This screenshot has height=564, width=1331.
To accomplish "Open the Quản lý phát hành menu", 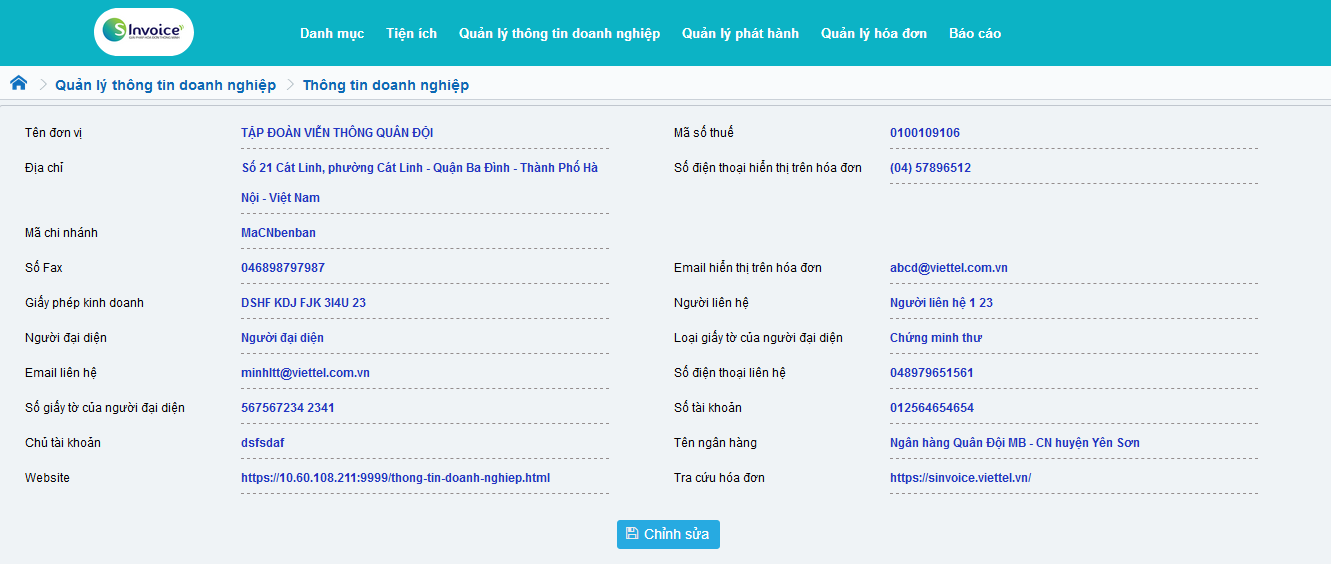I will (740, 33).
